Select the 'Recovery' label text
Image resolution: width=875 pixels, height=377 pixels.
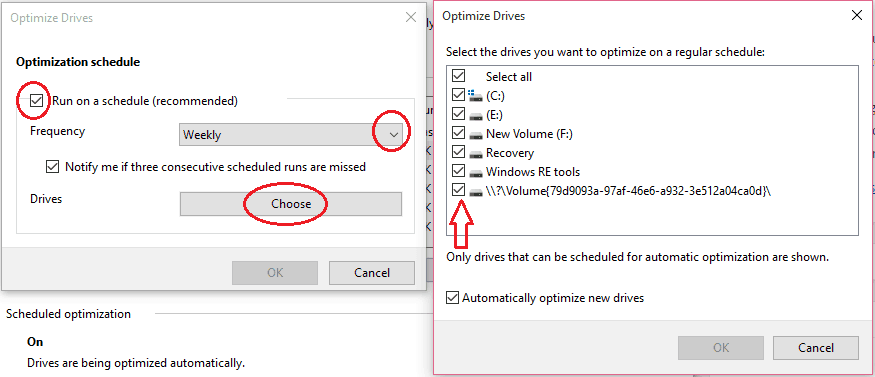pos(510,153)
